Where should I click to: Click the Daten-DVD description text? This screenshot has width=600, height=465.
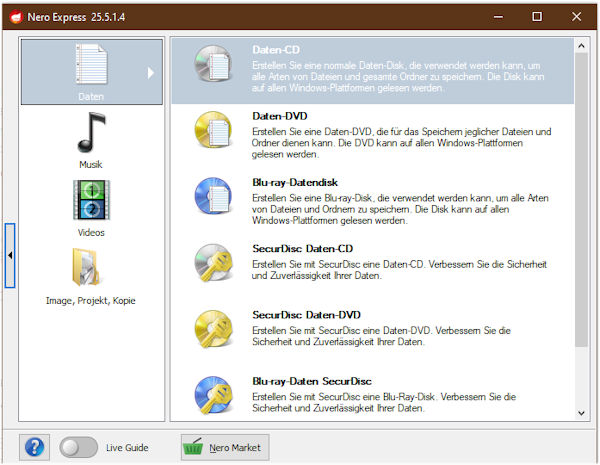[x=401, y=143]
